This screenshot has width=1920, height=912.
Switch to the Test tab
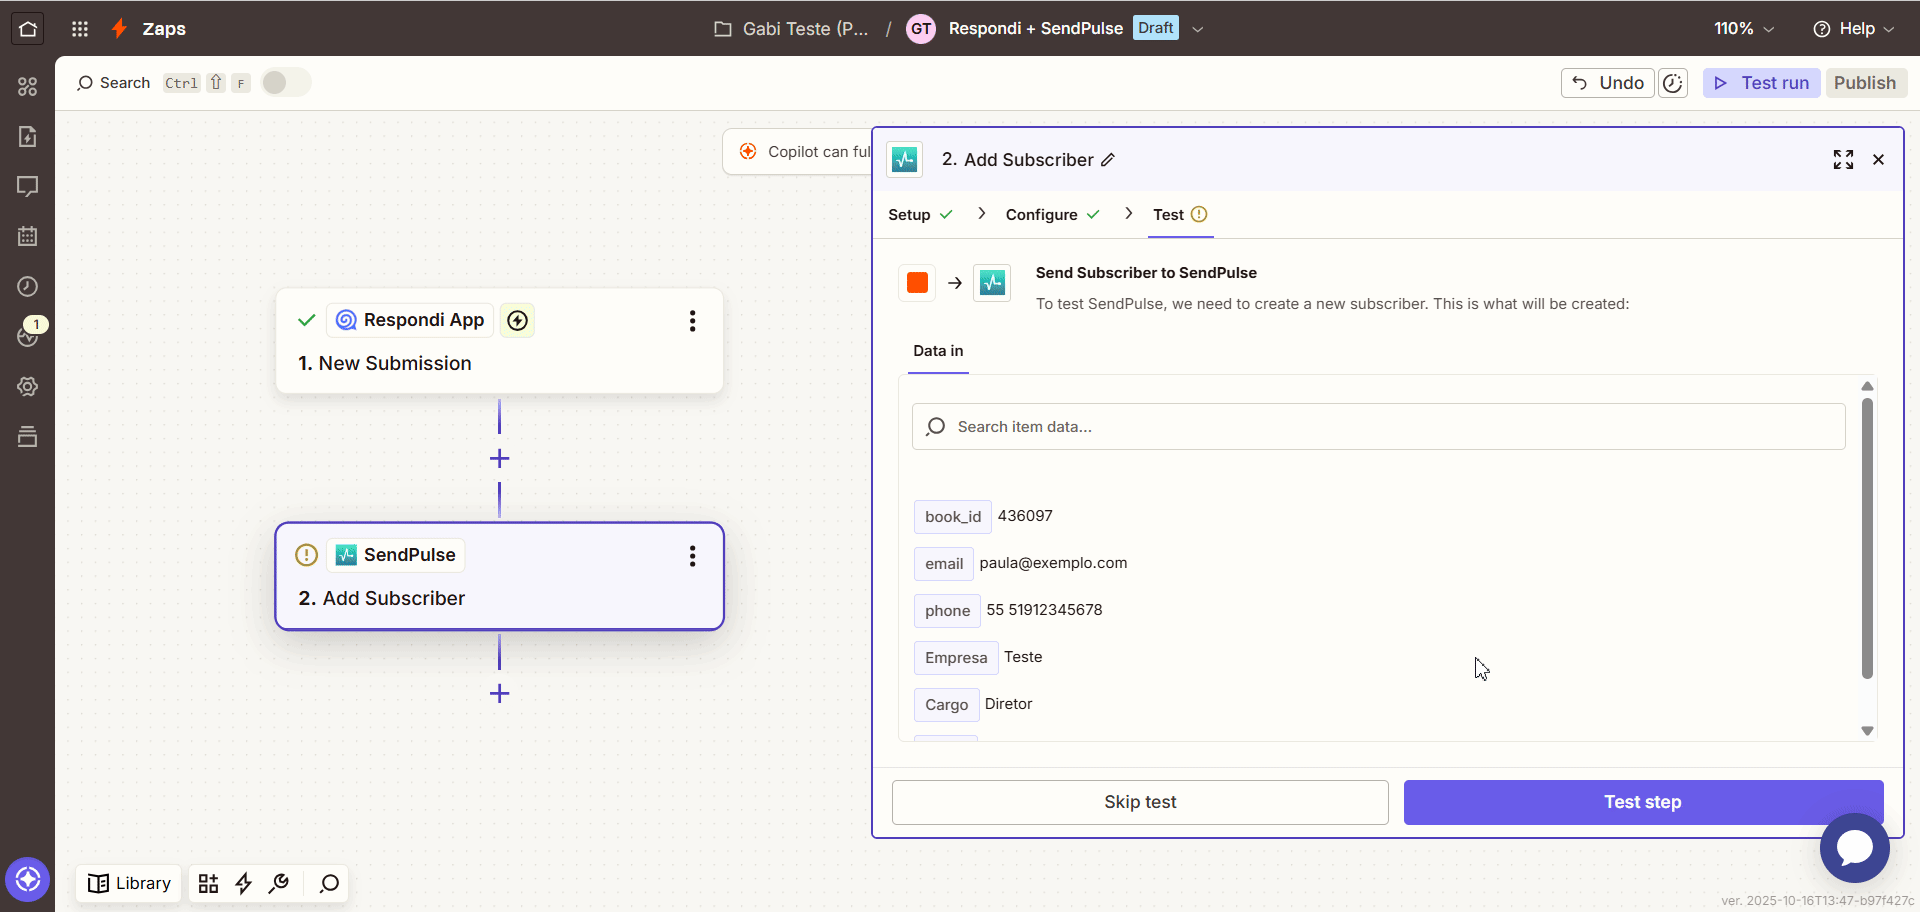[x=1180, y=215]
